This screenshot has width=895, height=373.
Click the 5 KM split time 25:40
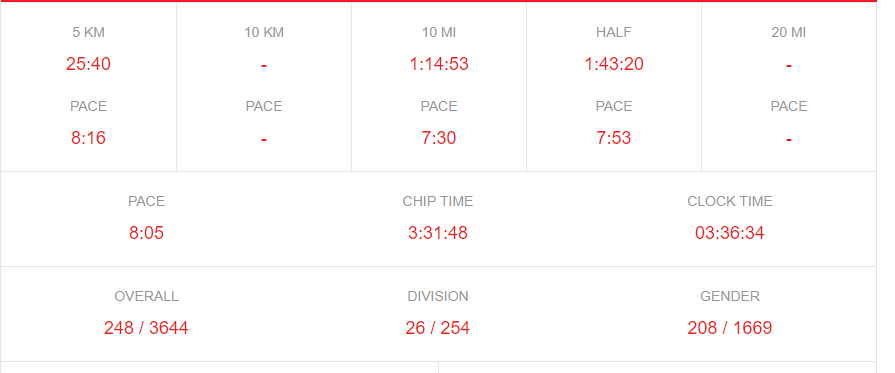(88, 64)
